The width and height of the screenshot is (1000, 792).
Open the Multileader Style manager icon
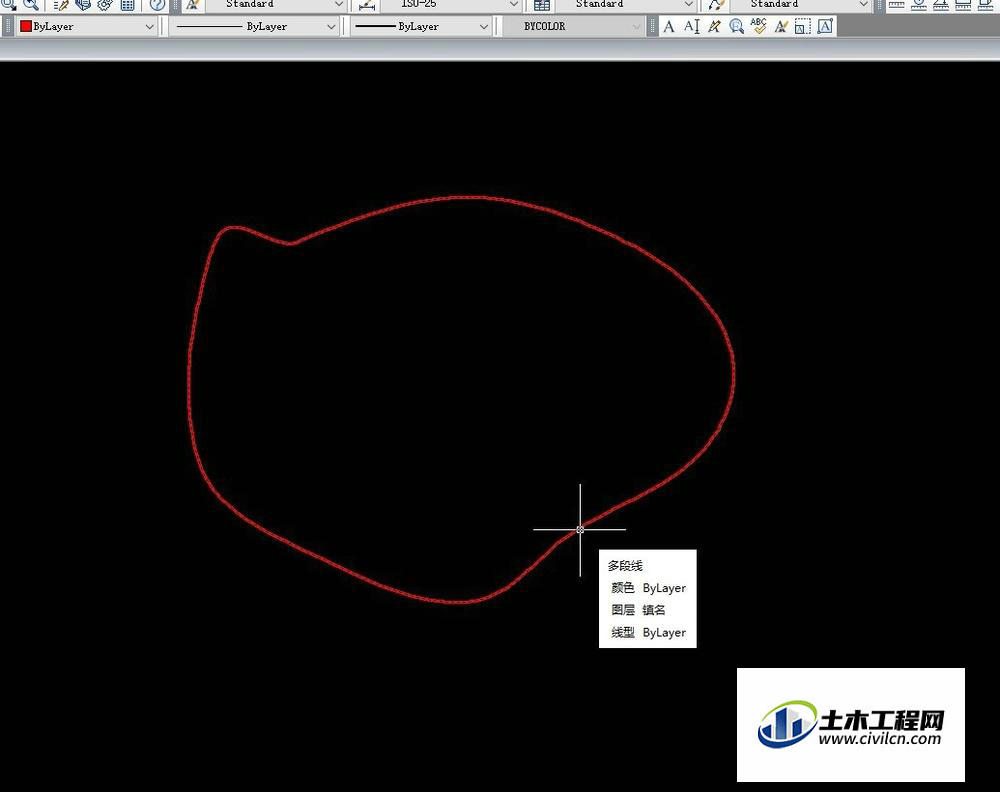click(716, 4)
